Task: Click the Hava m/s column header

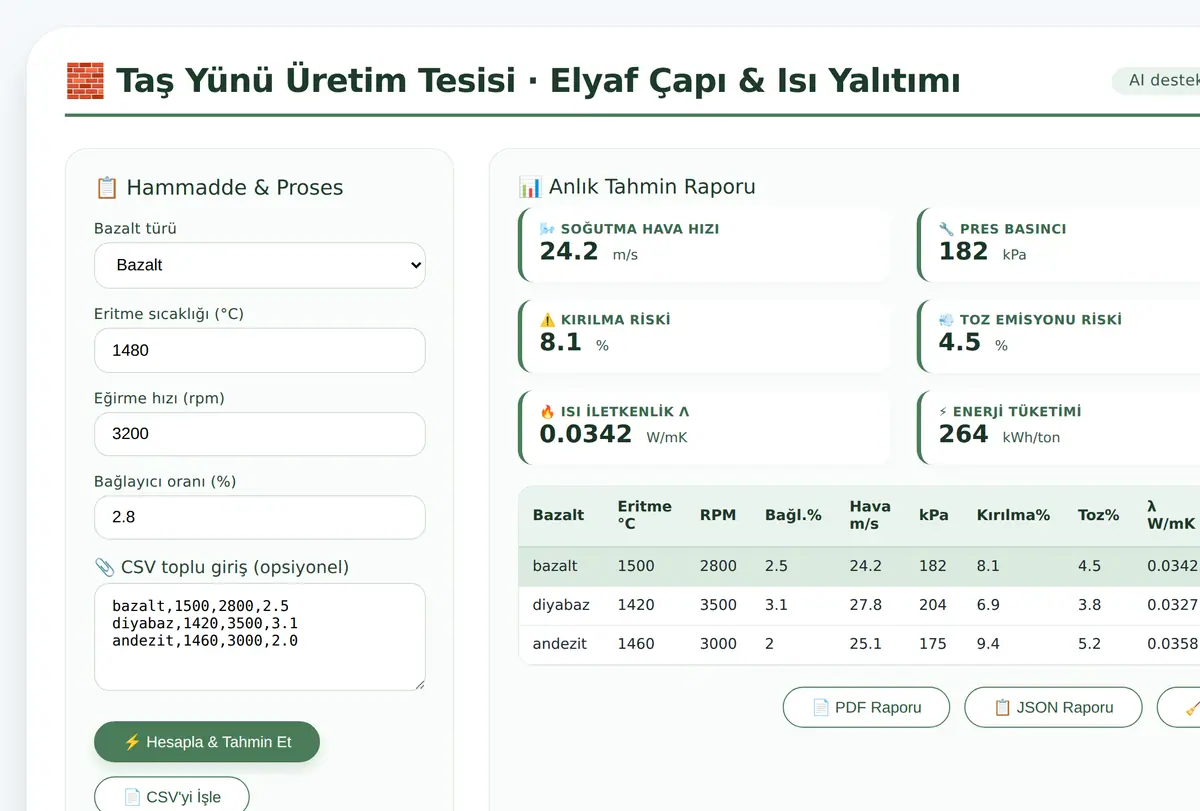Action: [x=870, y=515]
